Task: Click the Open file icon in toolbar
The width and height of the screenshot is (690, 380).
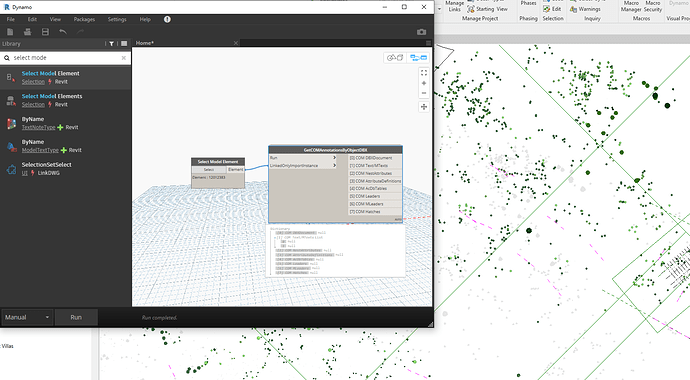Action: tap(27, 32)
